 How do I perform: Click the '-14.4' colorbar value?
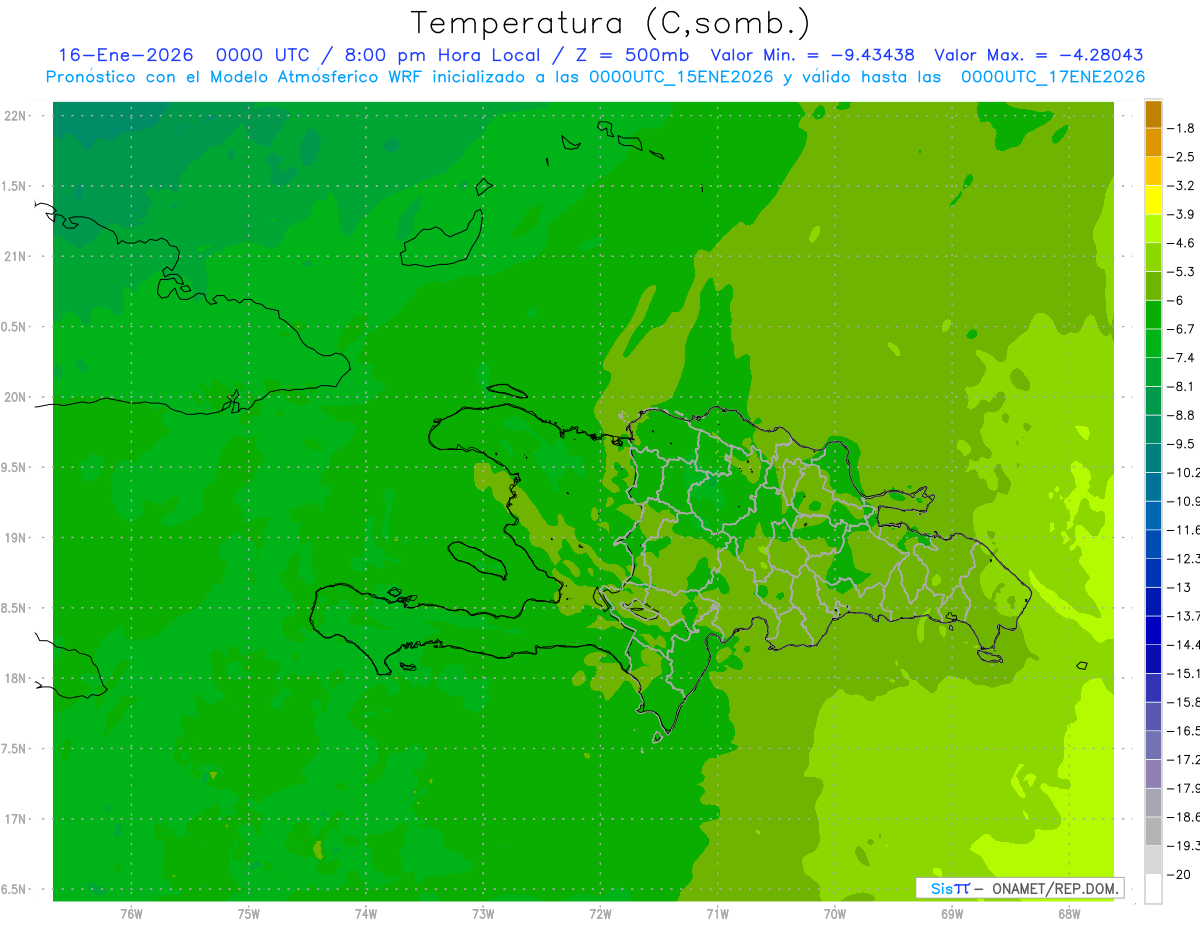click(x=1183, y=644)
